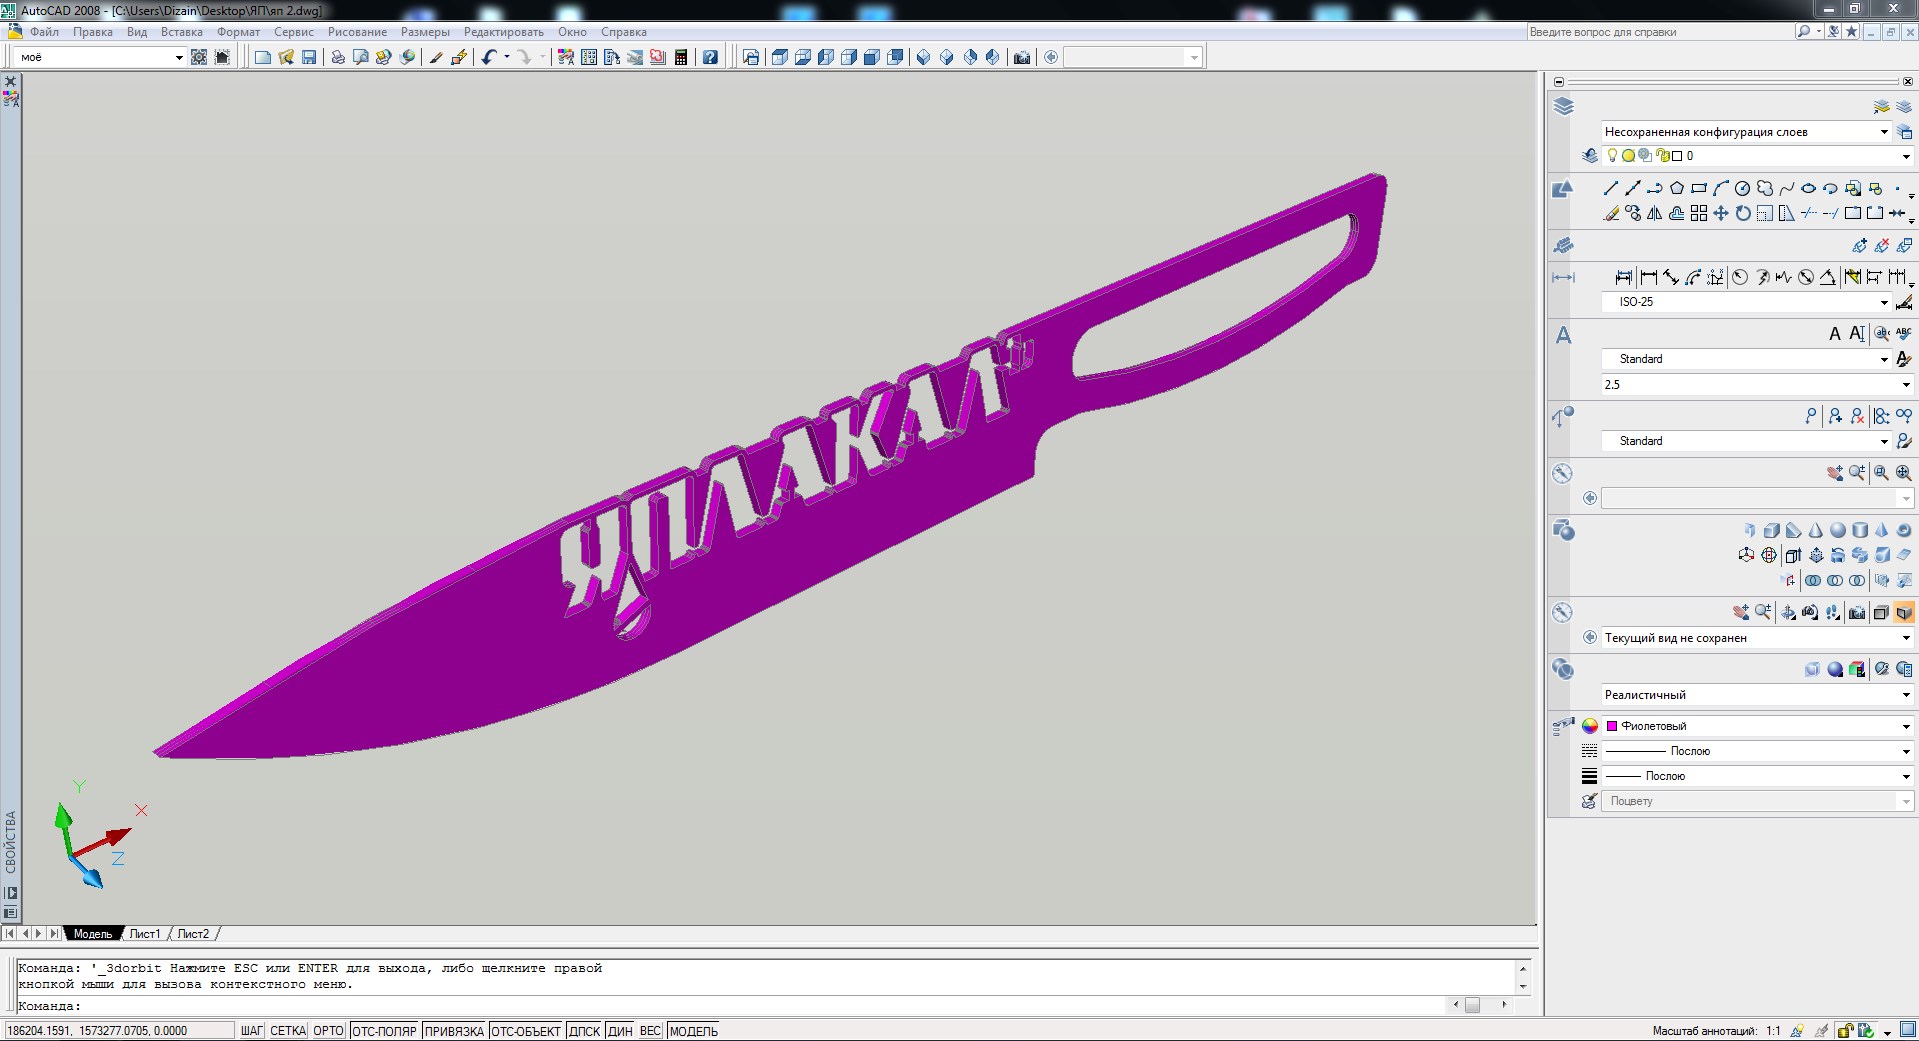
Task: Open the Правка menu
Action: 92,32
